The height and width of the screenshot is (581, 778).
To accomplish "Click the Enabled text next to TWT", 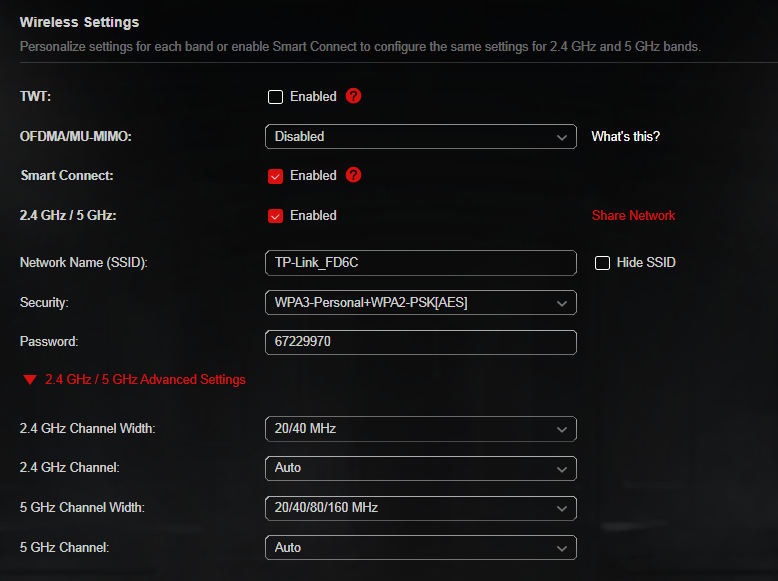I will point(313,96).
